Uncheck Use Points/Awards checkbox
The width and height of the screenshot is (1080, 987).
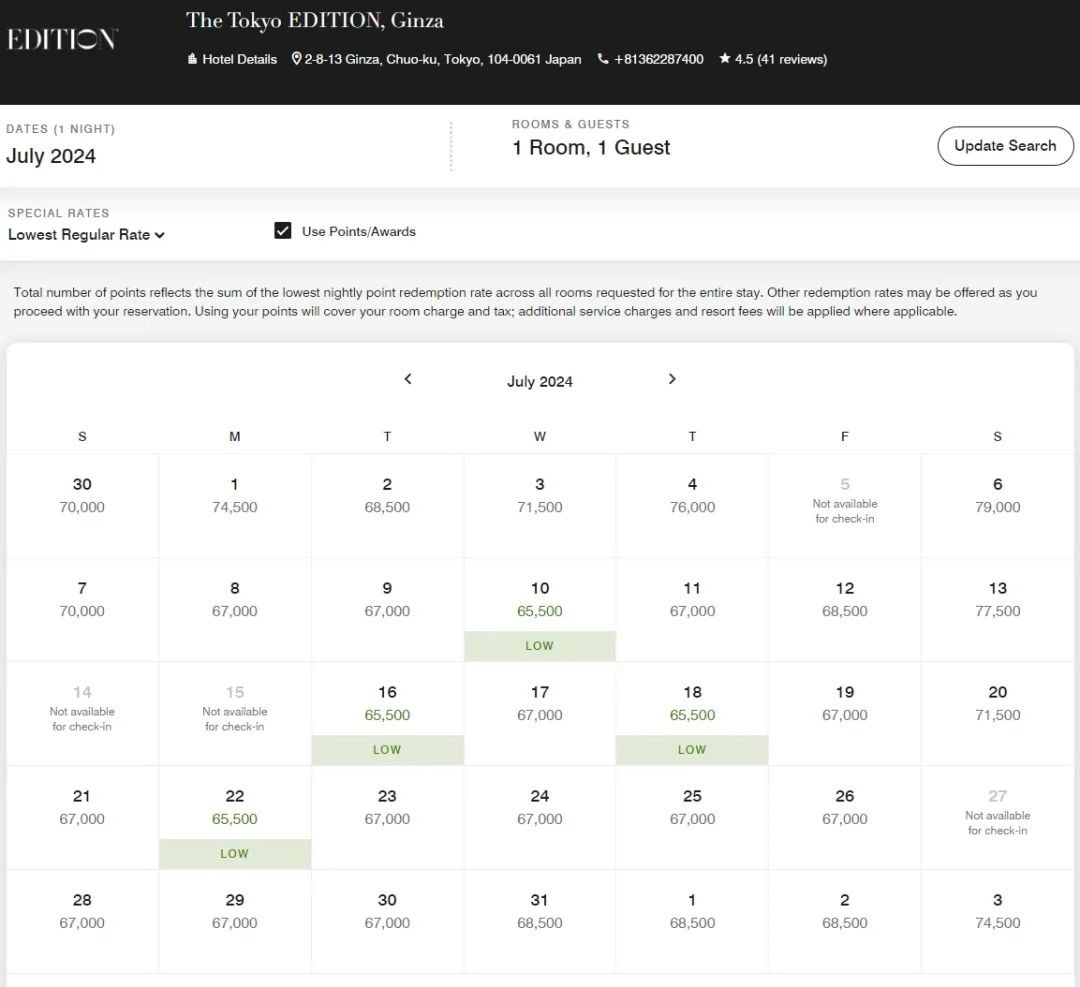tap(282, 231)
